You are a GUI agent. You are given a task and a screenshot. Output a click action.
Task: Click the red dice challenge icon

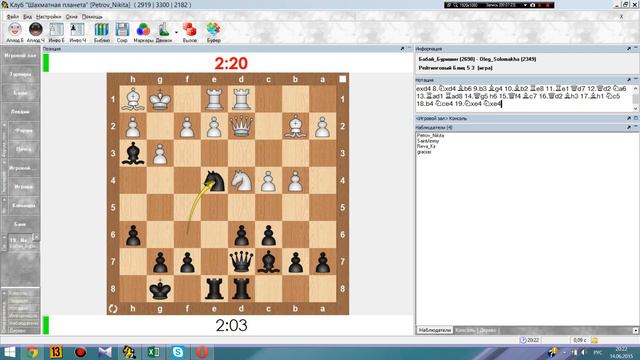tap(189, 30)
